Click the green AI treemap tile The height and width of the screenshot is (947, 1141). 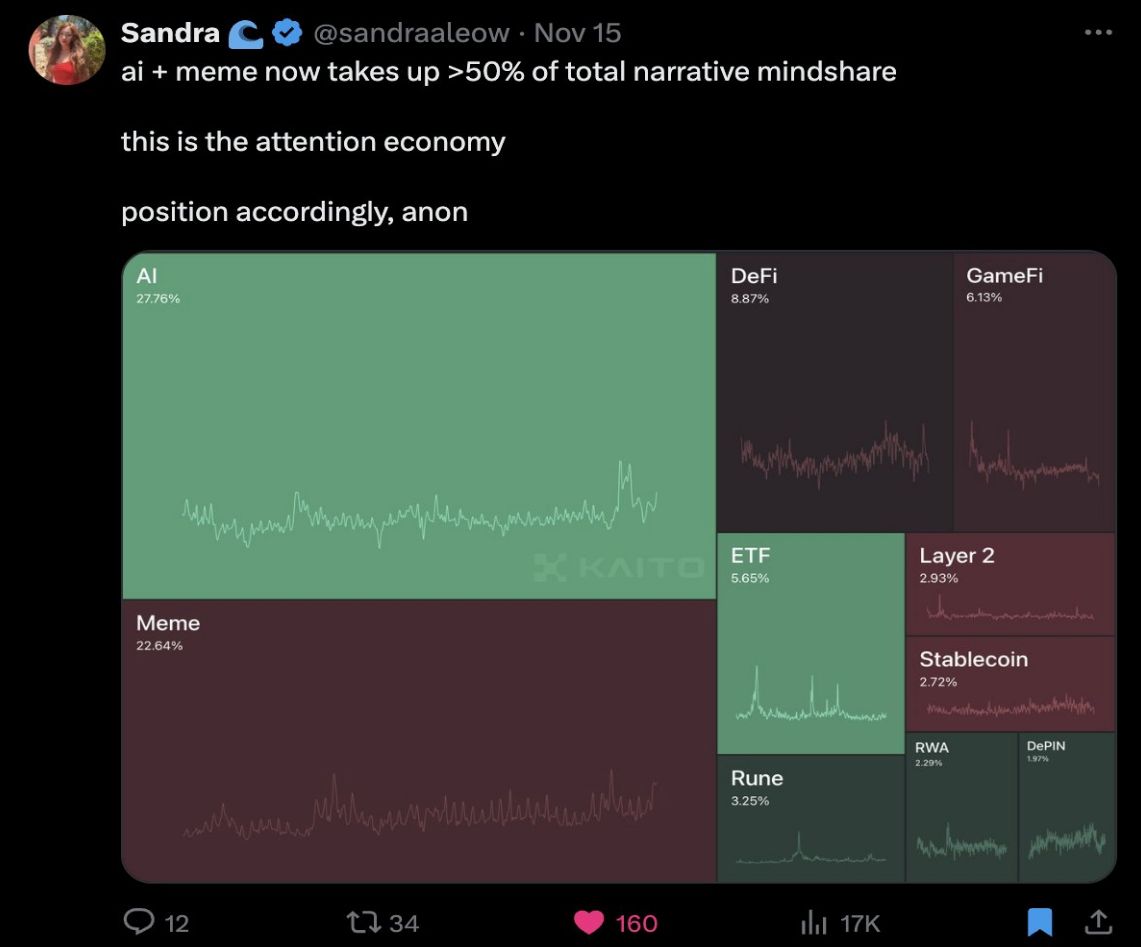(419, 425)
